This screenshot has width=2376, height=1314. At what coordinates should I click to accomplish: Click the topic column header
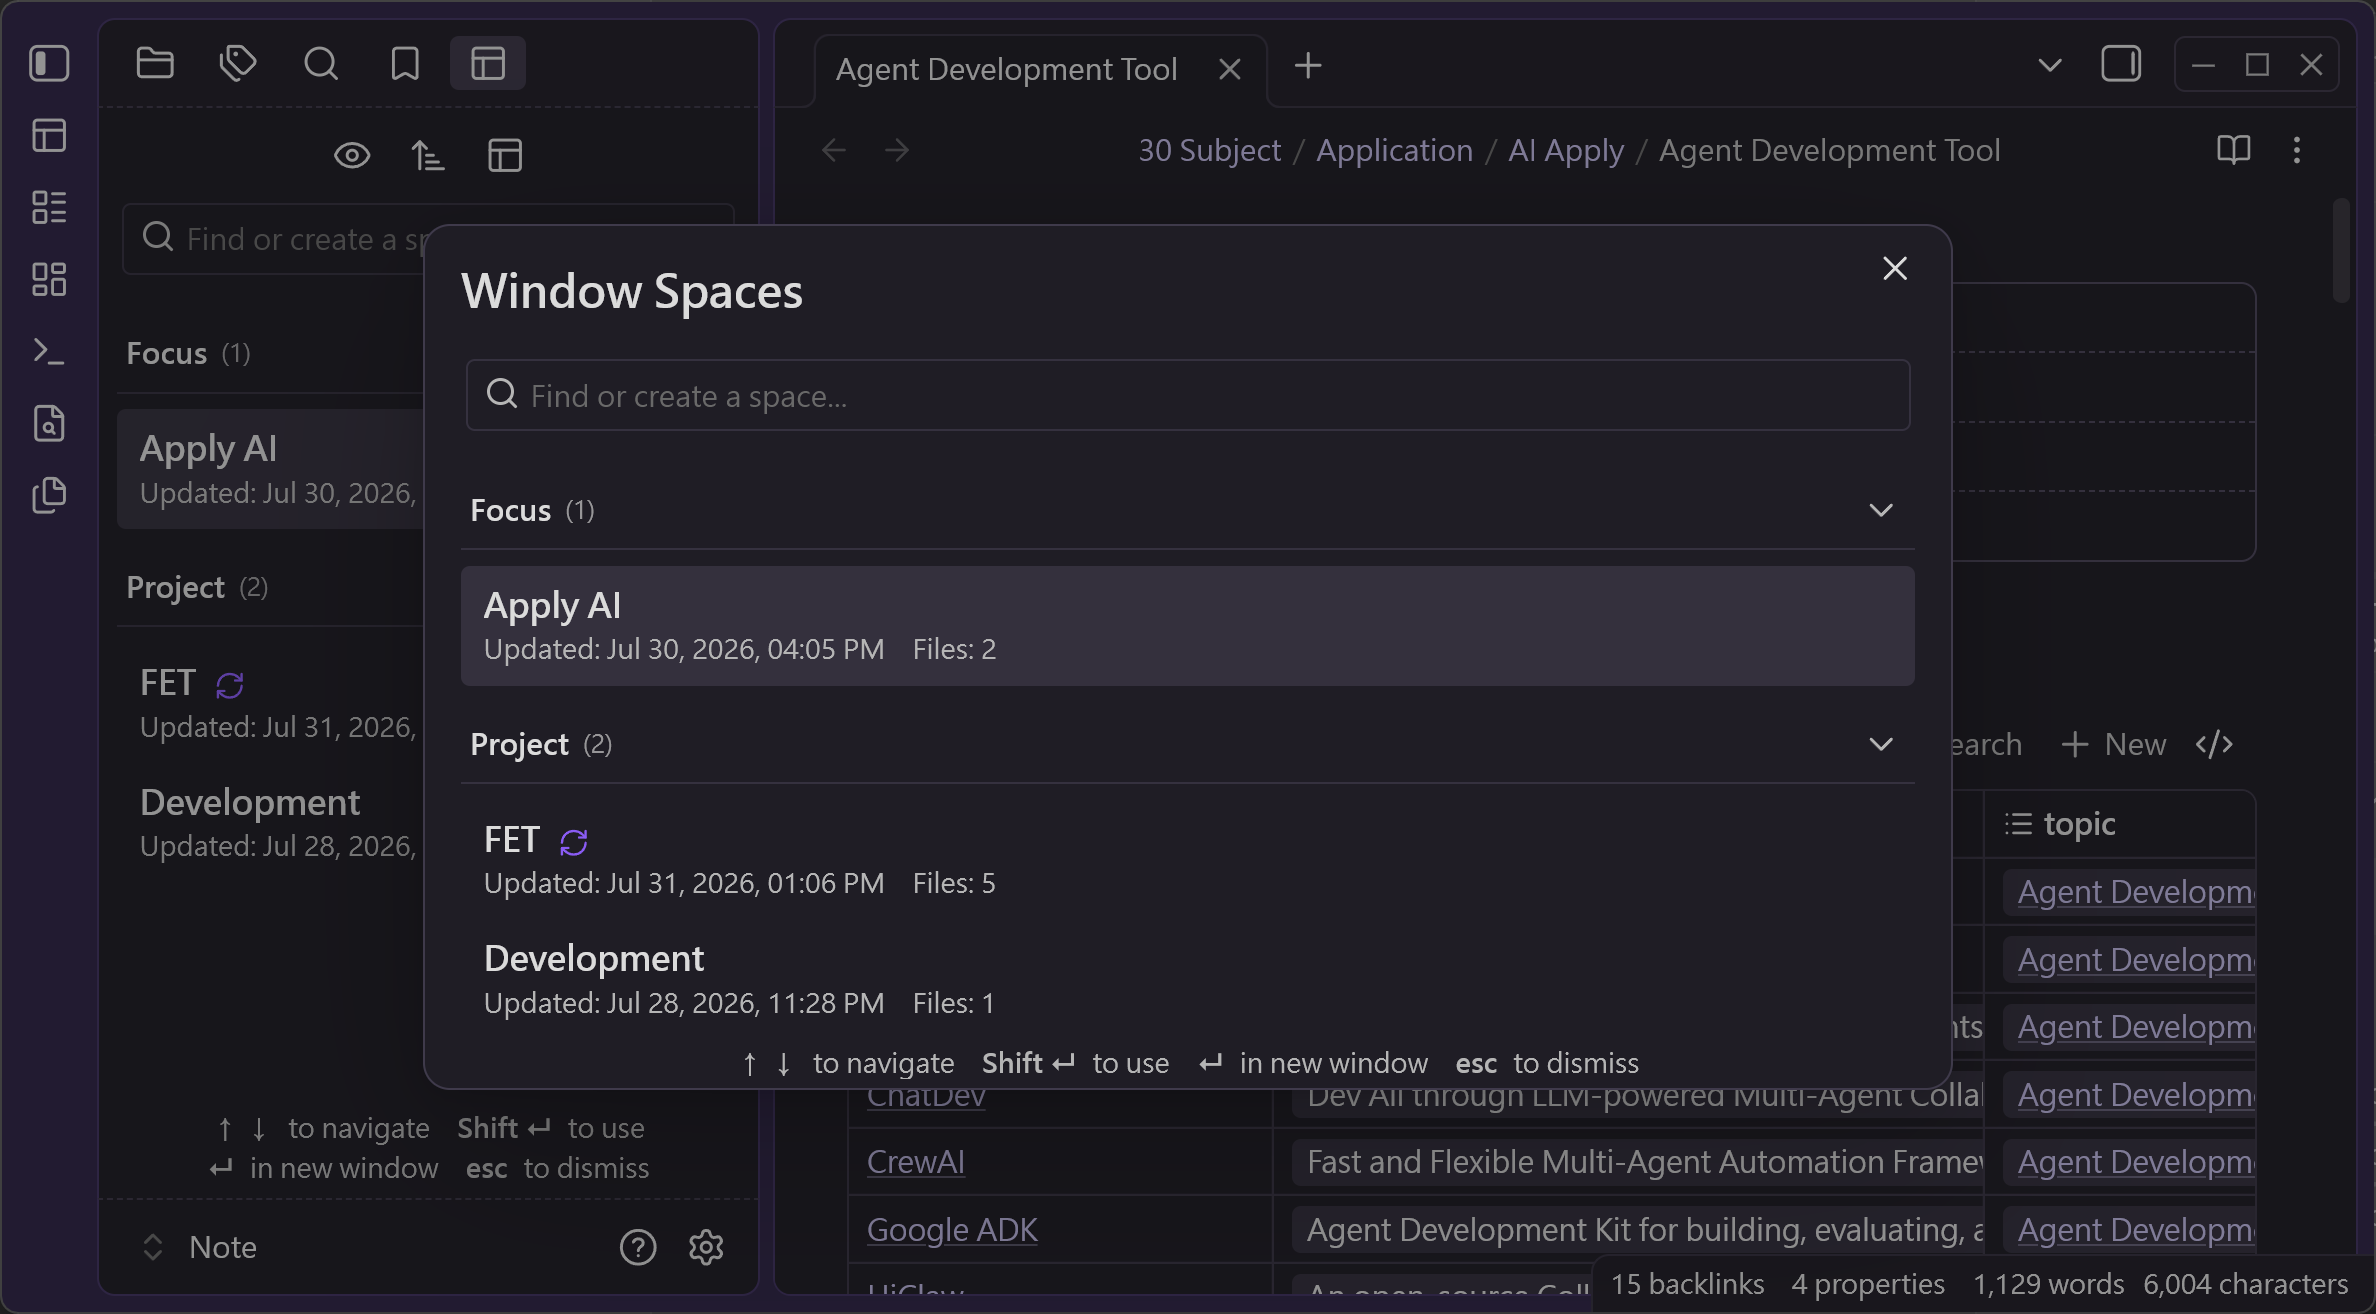(2119, 824)
